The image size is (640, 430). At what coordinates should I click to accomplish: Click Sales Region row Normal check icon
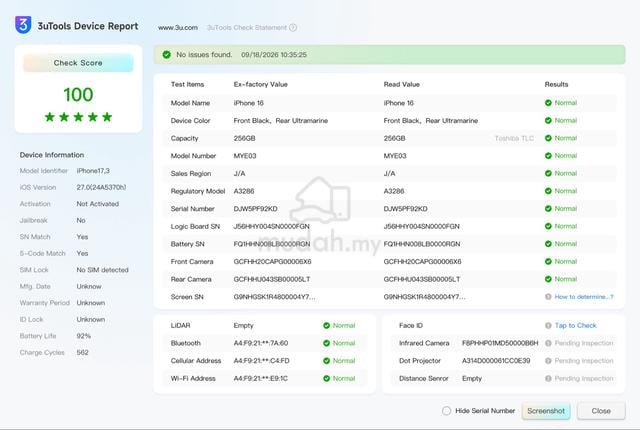(x=548, y=173)
